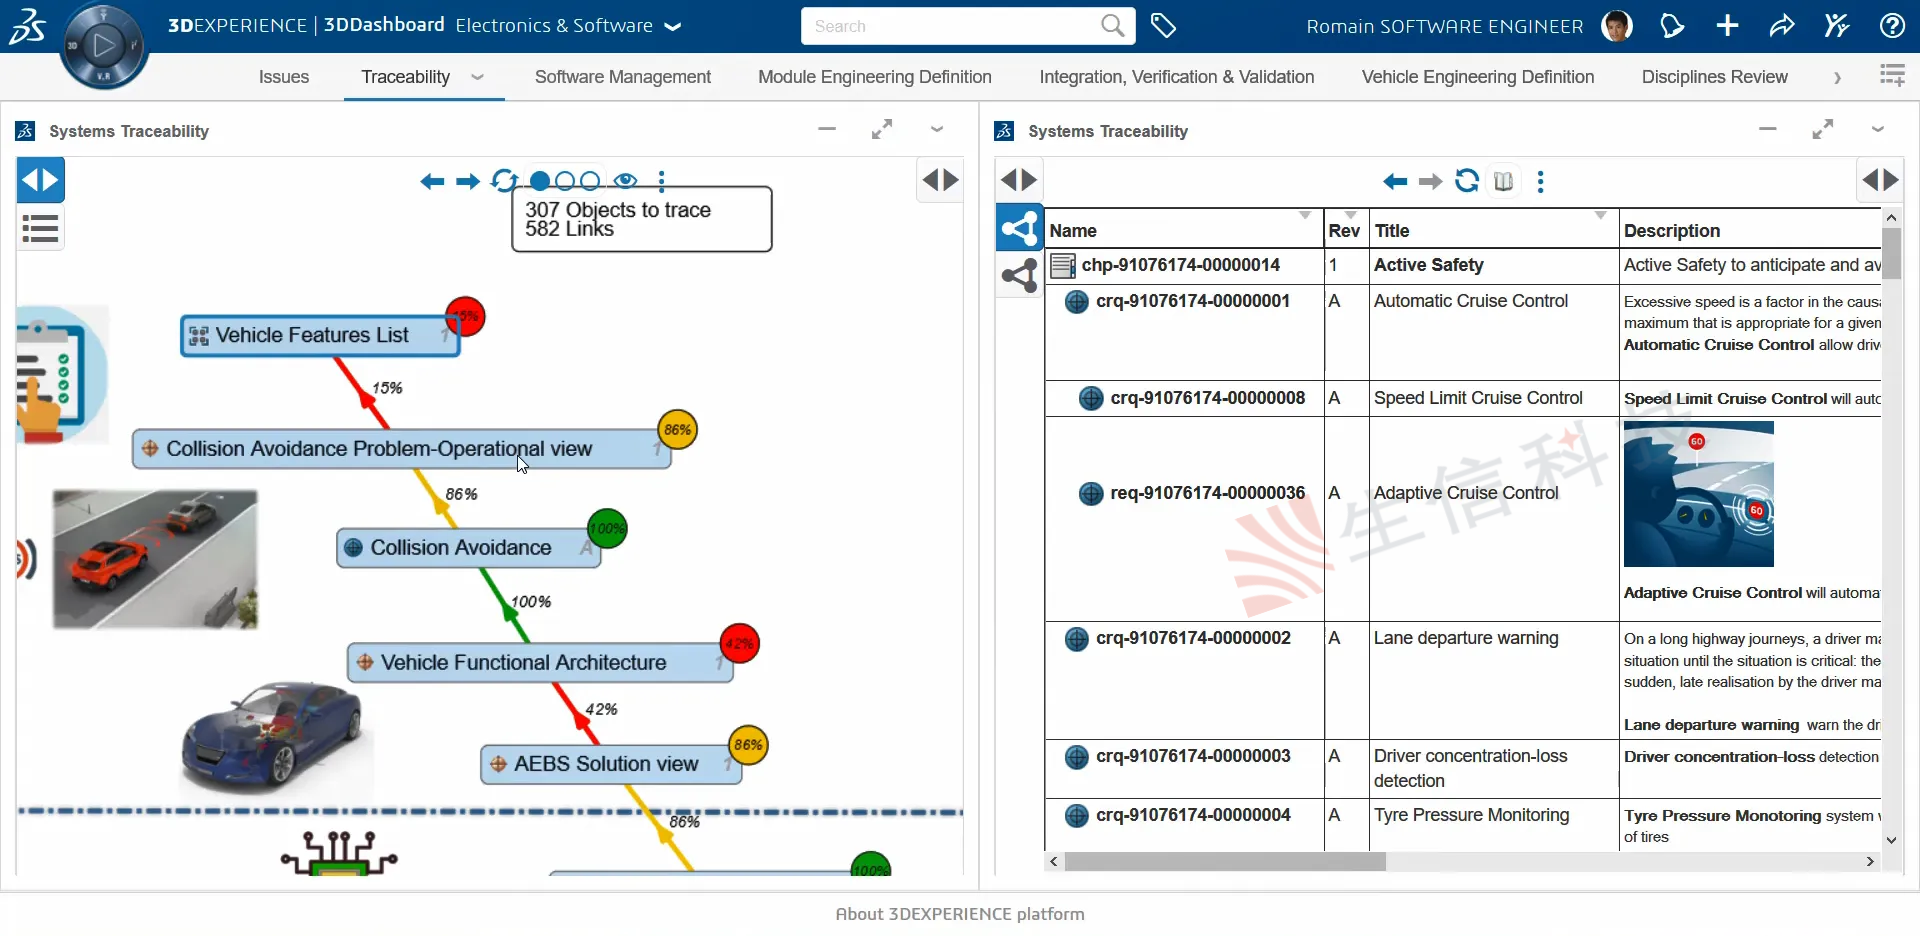
Task: Click the right-side panel arrows in left widget
Action: point(940,180)
